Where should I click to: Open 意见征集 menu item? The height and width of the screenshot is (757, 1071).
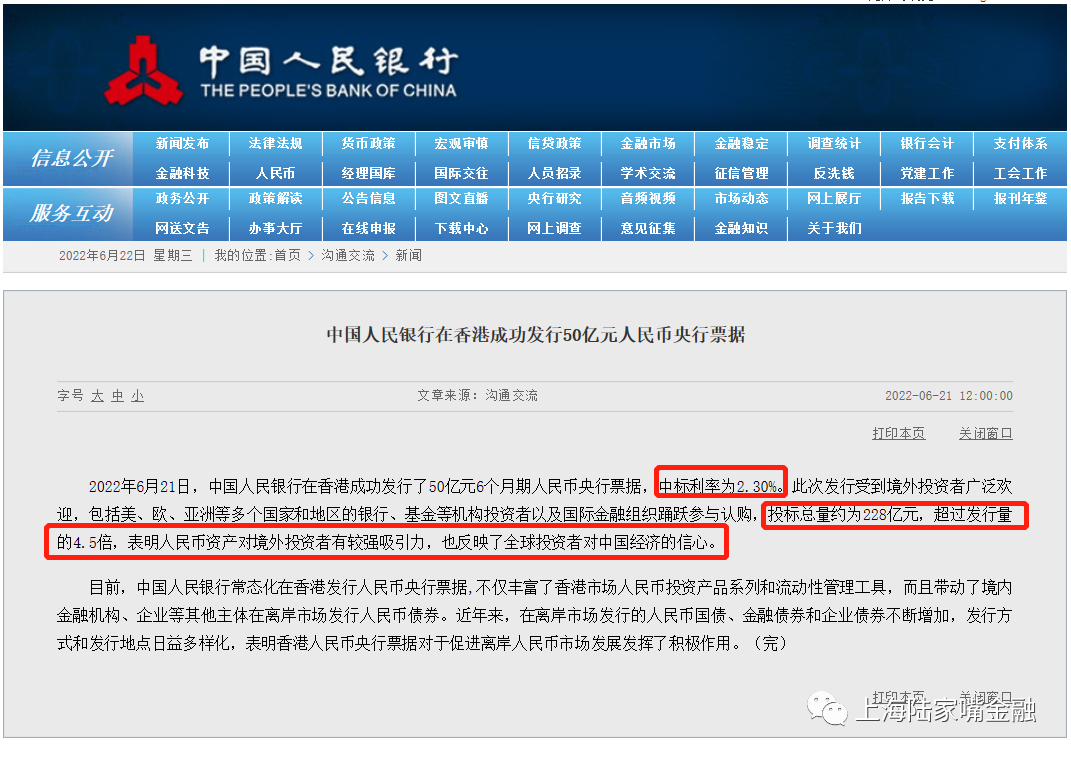(648, 228)
